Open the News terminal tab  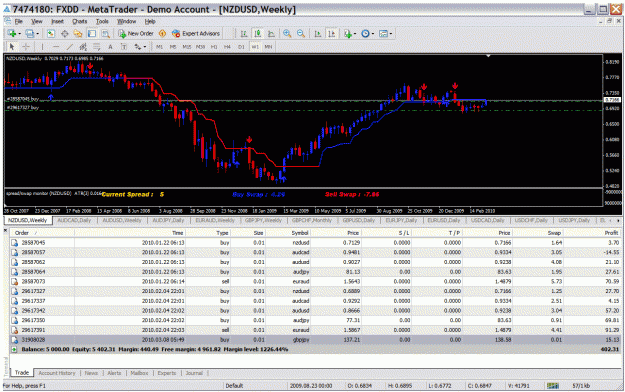point(91,373)
